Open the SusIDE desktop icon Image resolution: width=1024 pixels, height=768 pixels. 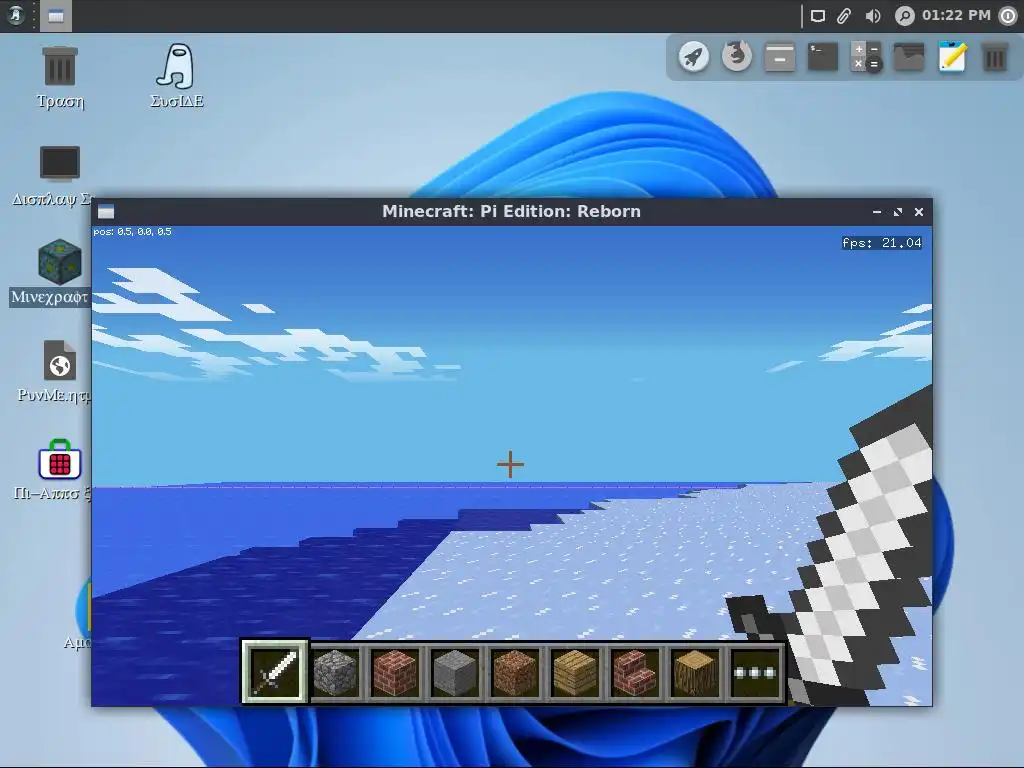[176, 75]
